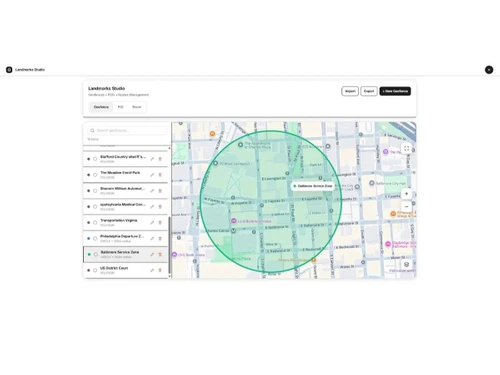Screen dimensions: 500x375
Task: Edit the Transportation Virginia geofence
Action: pos(152,222)
